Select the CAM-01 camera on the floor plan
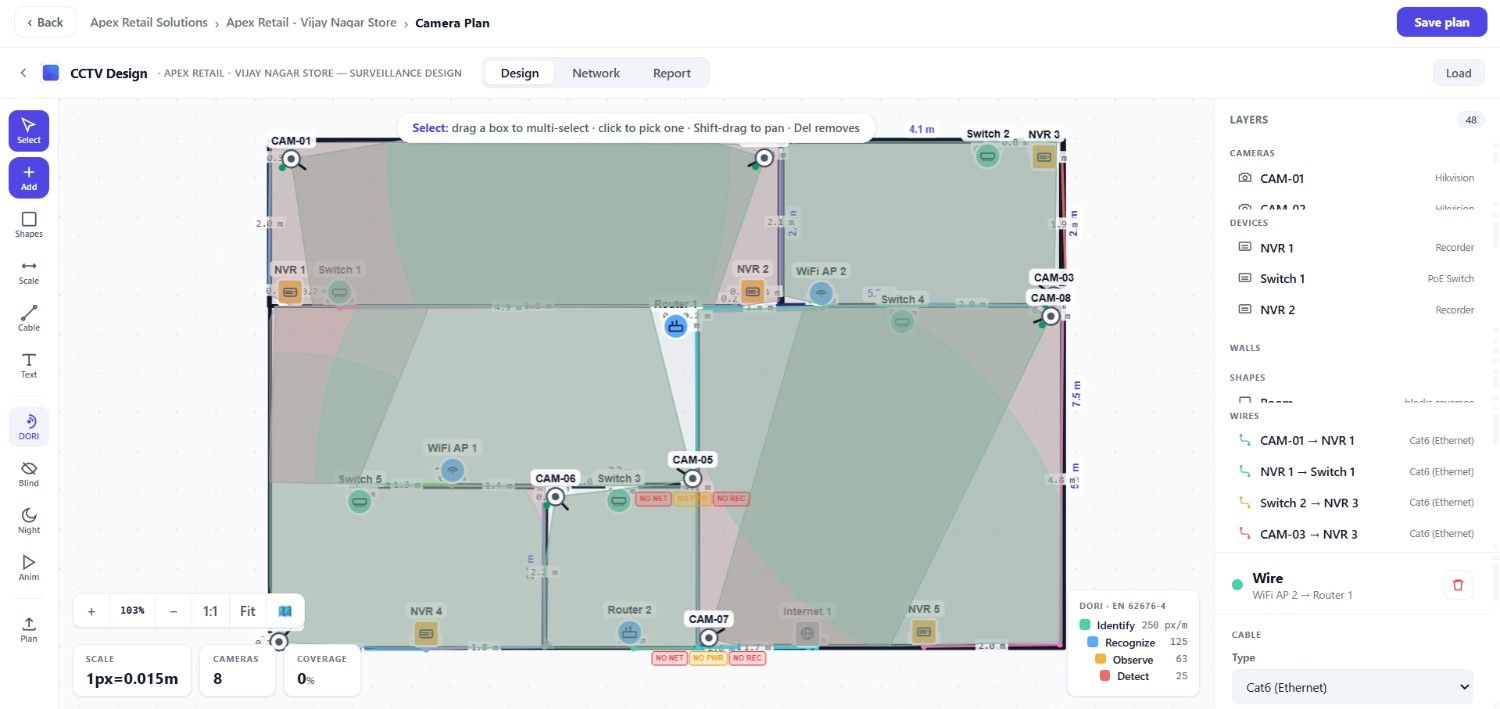The image size is (1500, 709). tap(291, 159)
